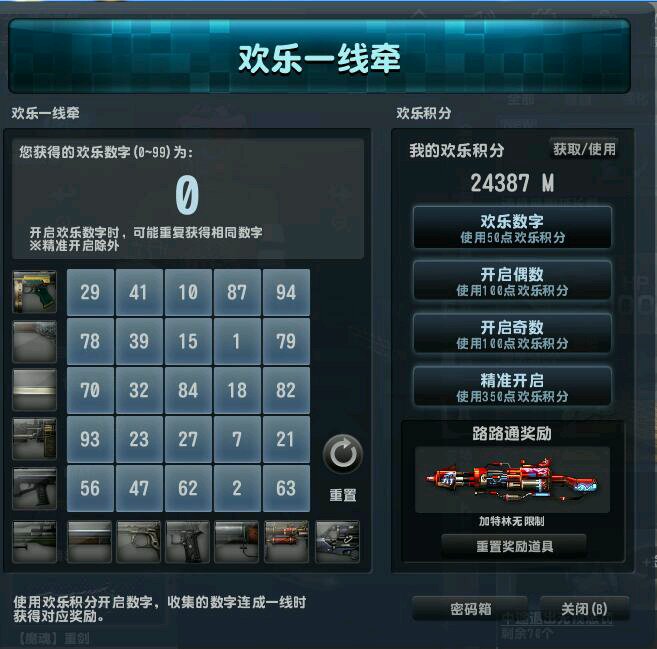Image resolution: width=657 pixels, height=649 pixels.
Task: Click 开启奇数 odd number button
Action: click(x=512, y=334)
